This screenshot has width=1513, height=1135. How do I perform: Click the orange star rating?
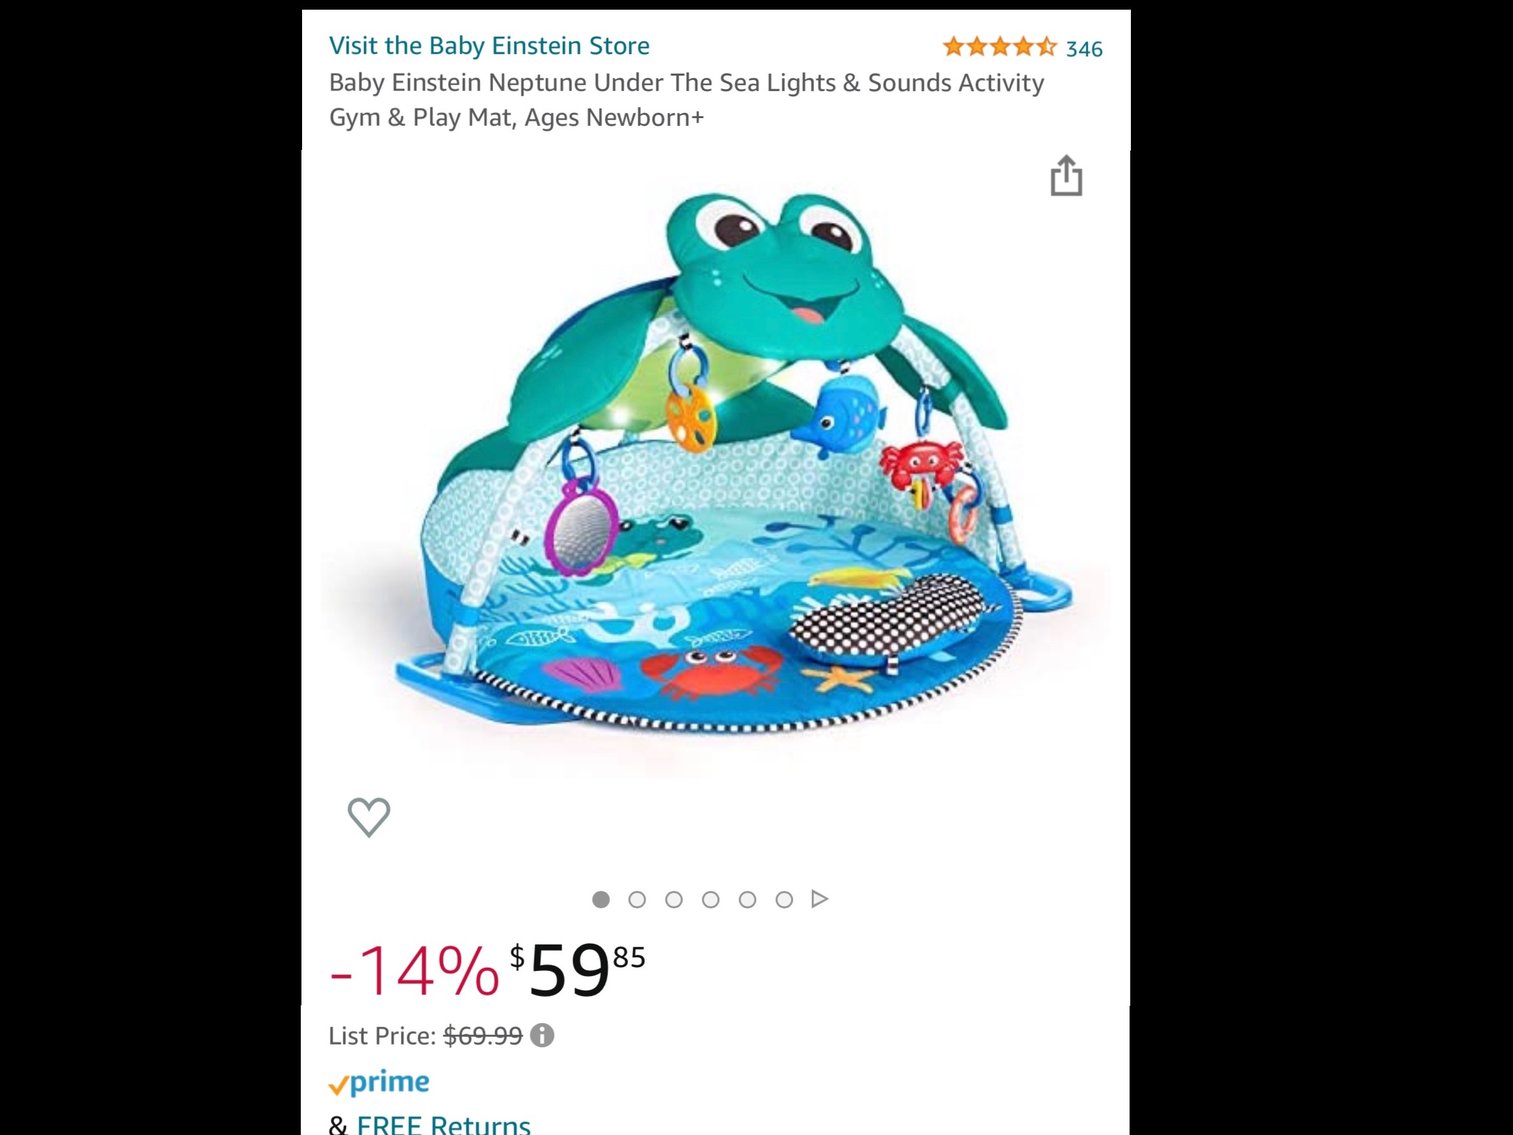coord(1000,46)
